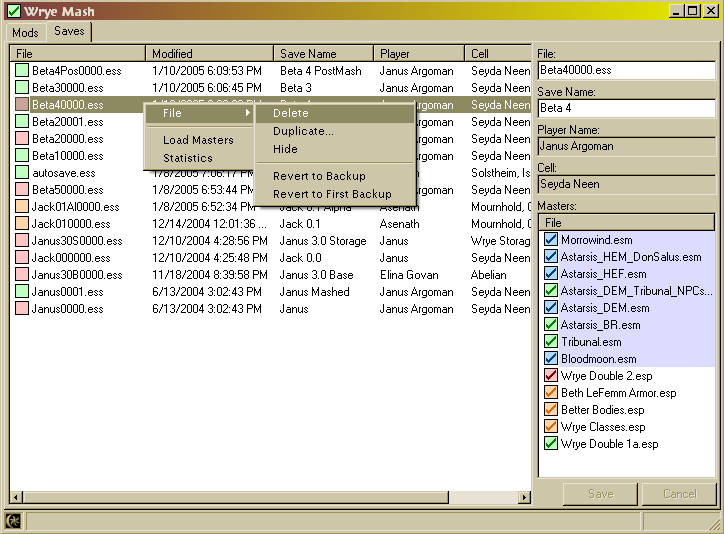
Task: Click the horizontal scrollbar left arrow
Action: [x=16, y=497]
